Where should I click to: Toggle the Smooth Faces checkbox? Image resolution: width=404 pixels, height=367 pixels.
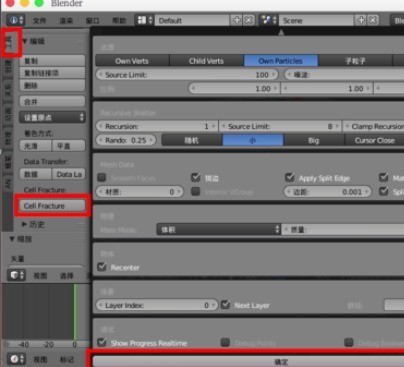pyautogui.click(x=102, y=178)
